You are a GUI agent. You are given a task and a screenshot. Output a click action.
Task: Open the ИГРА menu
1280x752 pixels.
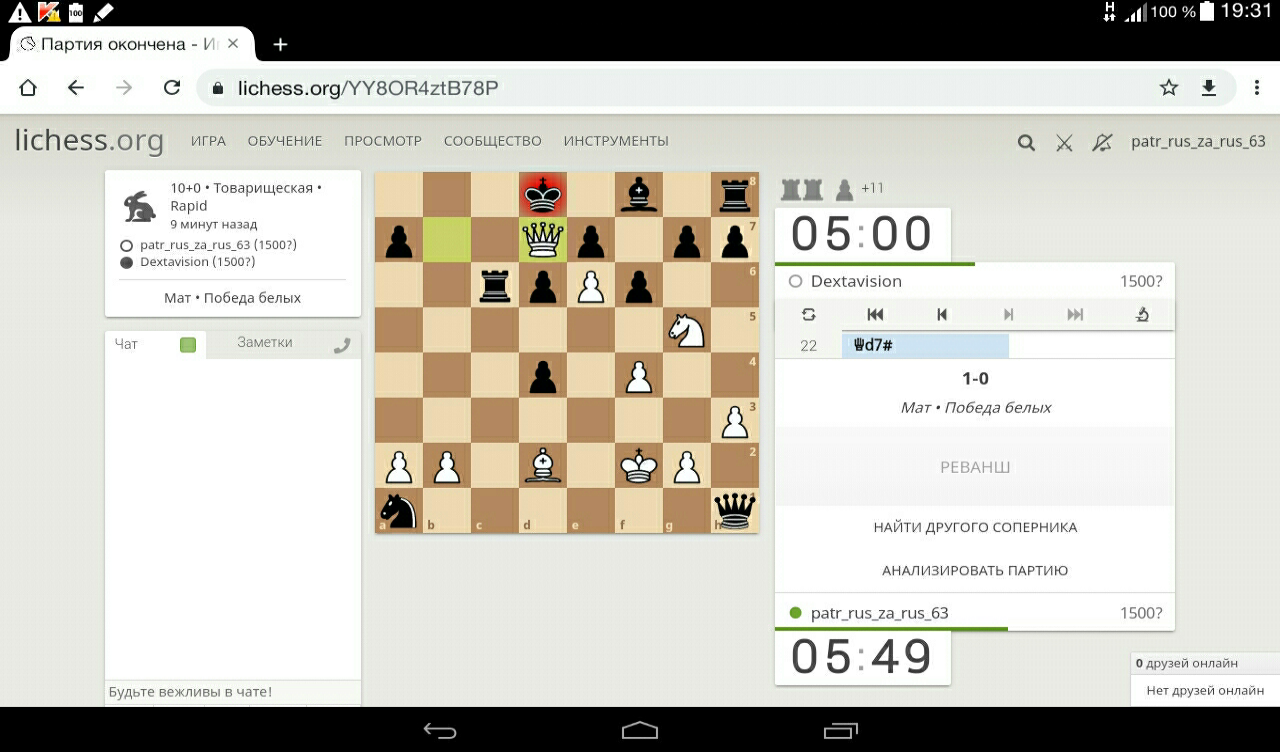coord(209,141)
